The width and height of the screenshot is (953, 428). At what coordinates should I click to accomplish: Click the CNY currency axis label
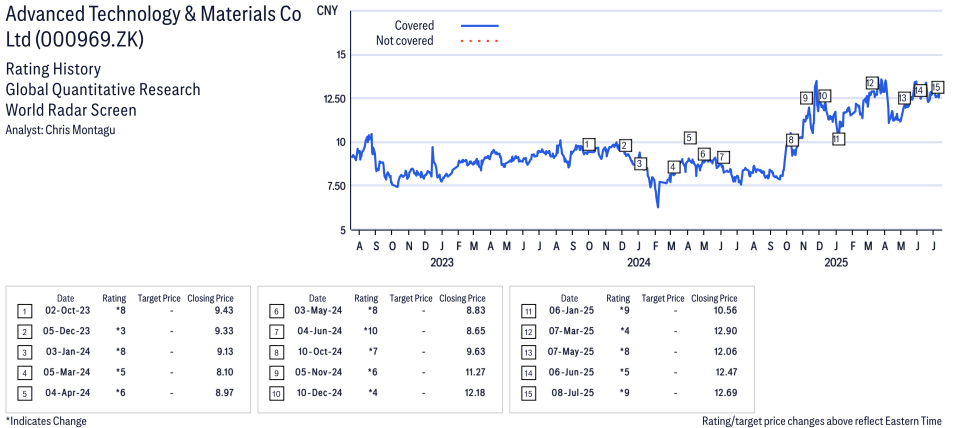[x=327, y=10]
